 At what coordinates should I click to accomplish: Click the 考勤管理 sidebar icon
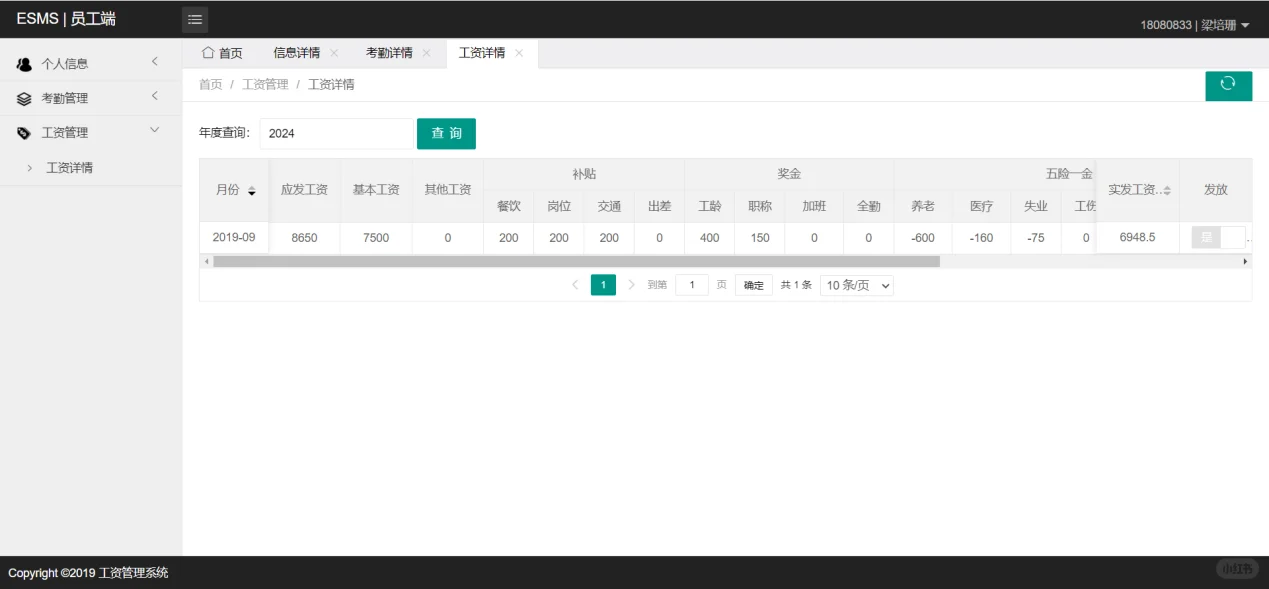coord(23,97)
